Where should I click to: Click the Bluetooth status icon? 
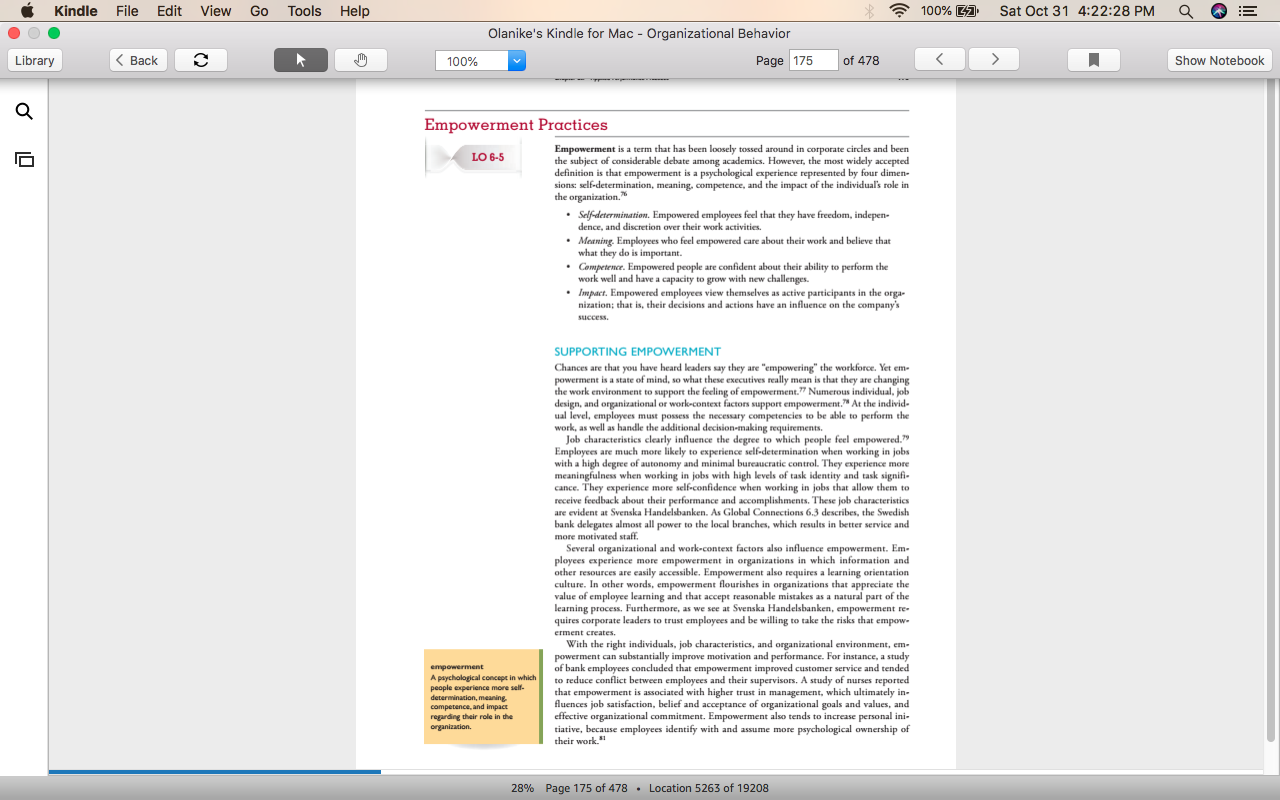tap(869, 11)
